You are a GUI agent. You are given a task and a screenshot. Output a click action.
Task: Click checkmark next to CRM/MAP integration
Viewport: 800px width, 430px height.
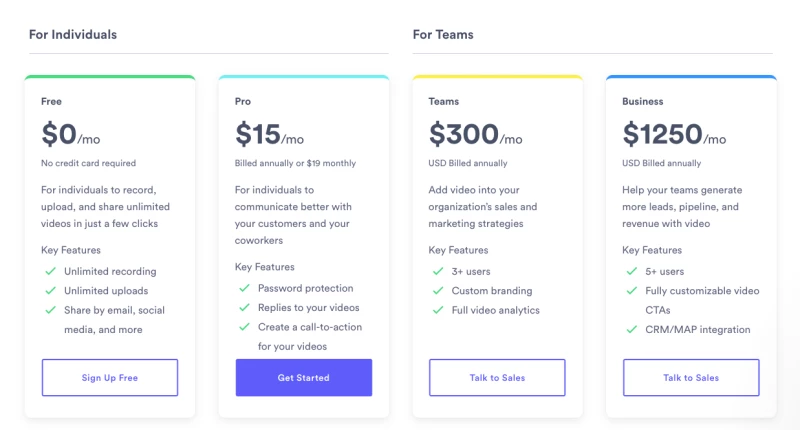point(632,330)
